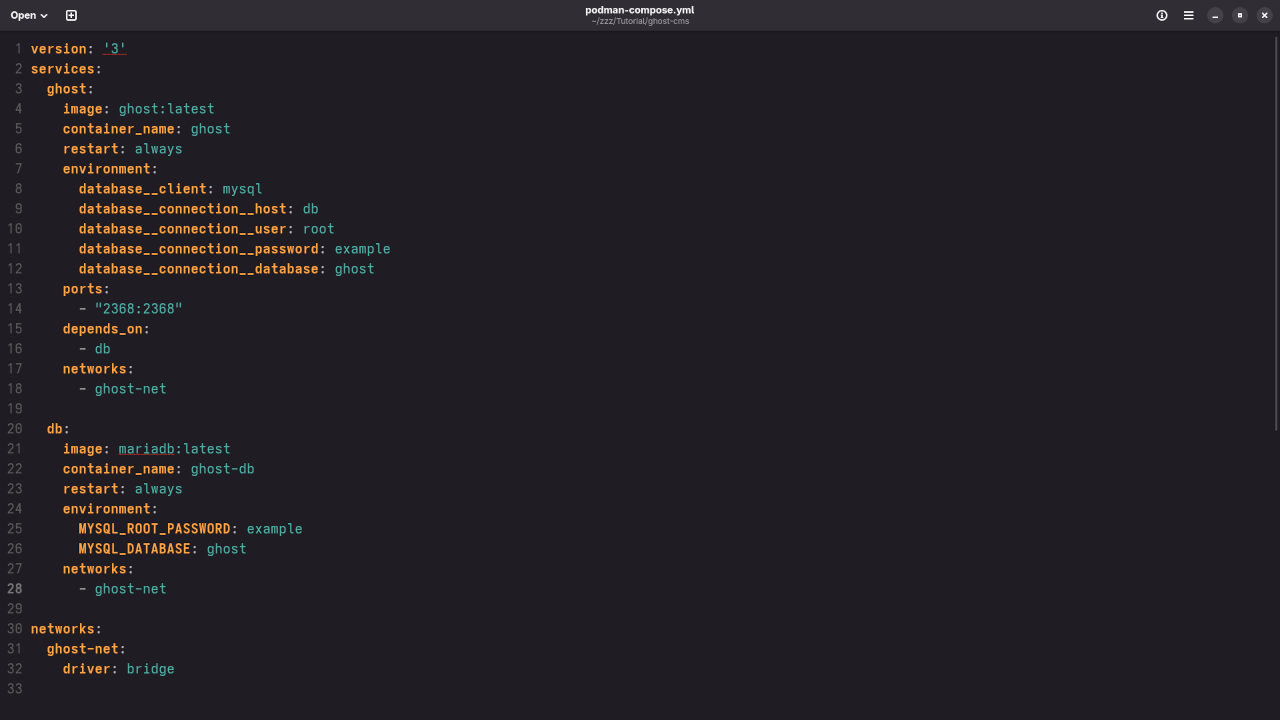
Task: Click 'environment:' on line 7
Action: pos(111,169)
